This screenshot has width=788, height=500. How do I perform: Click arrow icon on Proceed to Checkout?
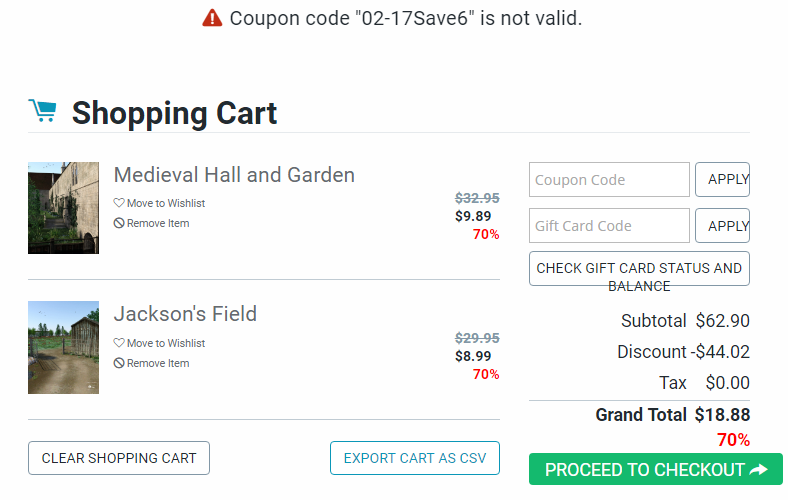[x=758, y=469]
